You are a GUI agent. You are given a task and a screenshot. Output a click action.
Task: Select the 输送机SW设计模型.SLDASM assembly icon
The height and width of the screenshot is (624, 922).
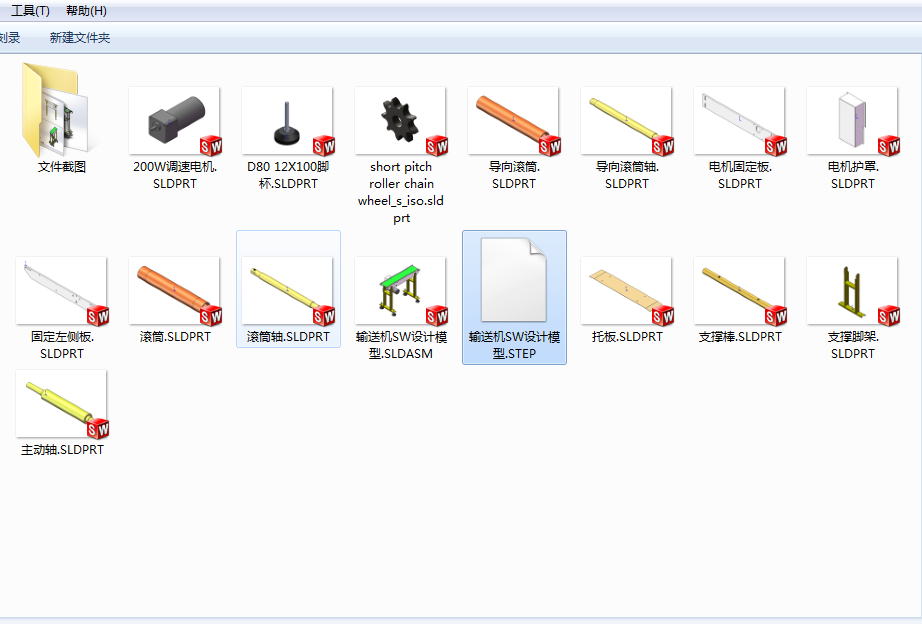[x=400, y=291]
